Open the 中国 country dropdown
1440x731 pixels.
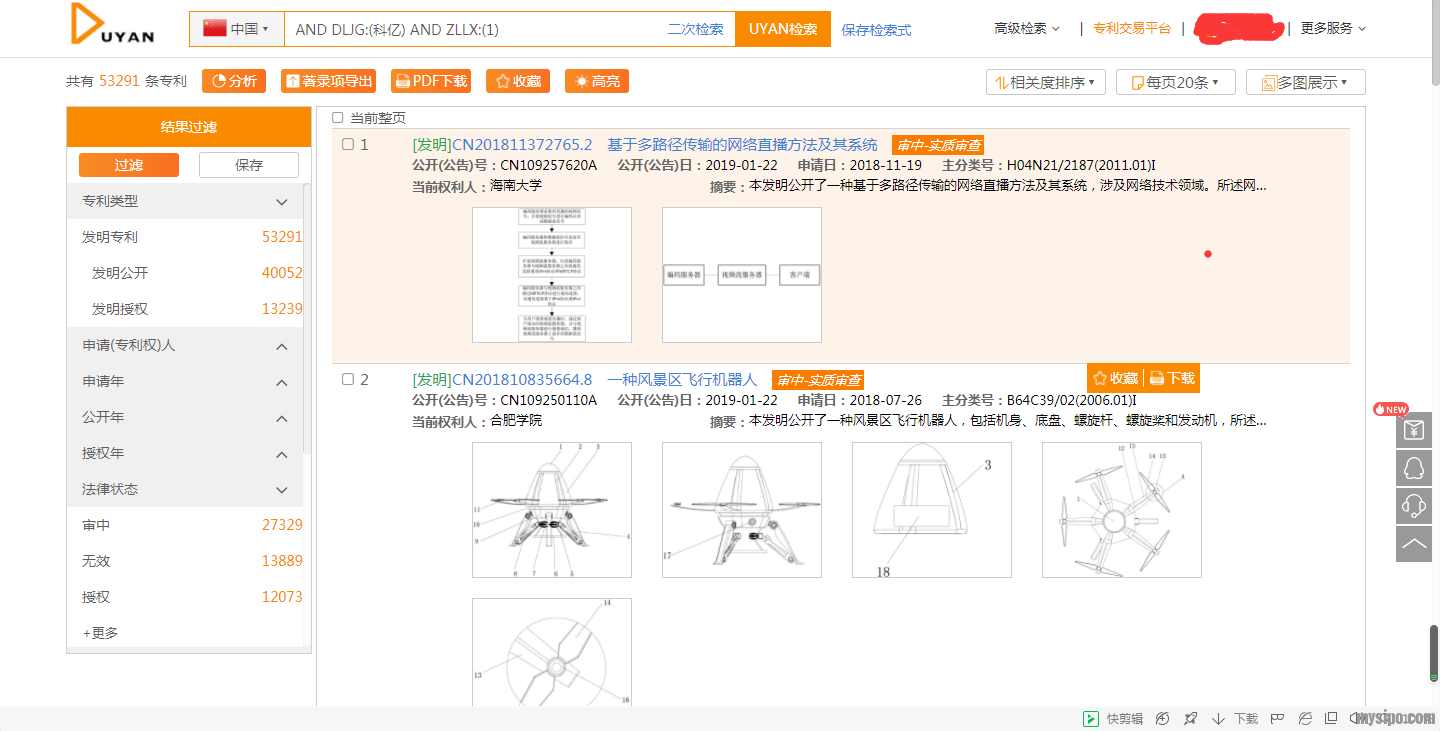tap(236, 29)
